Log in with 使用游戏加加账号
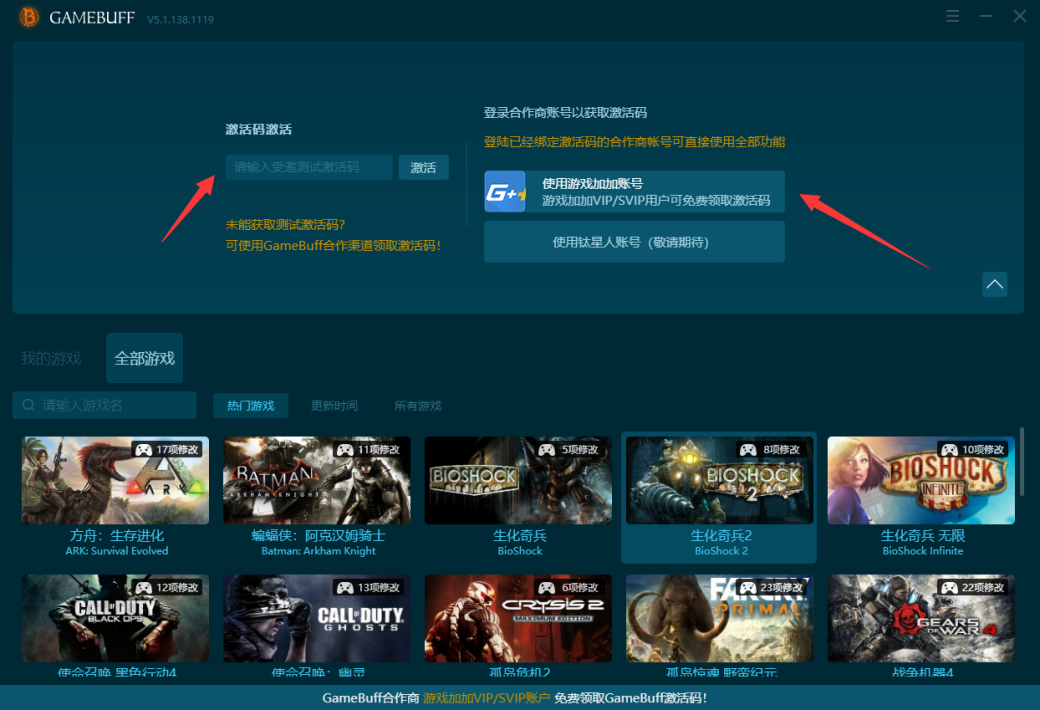1040x710 pixels. pos(634,189)
